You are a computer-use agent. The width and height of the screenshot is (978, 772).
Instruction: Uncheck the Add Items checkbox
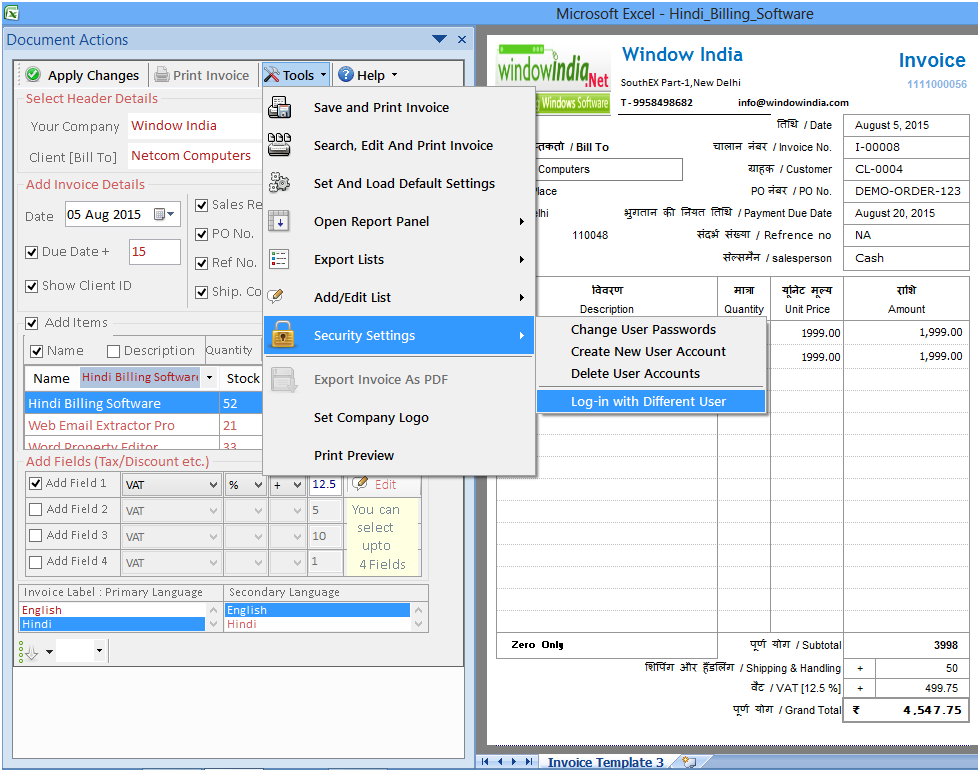coord(31,323)
